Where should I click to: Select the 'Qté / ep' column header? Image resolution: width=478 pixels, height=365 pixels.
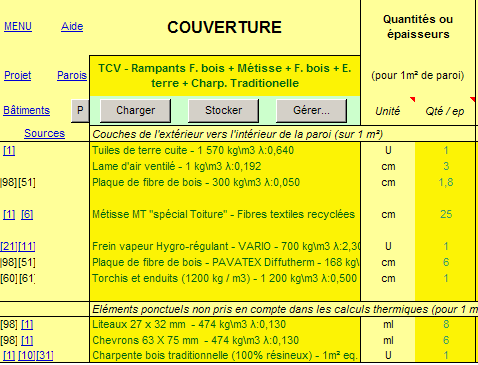[x=445, y=111]
